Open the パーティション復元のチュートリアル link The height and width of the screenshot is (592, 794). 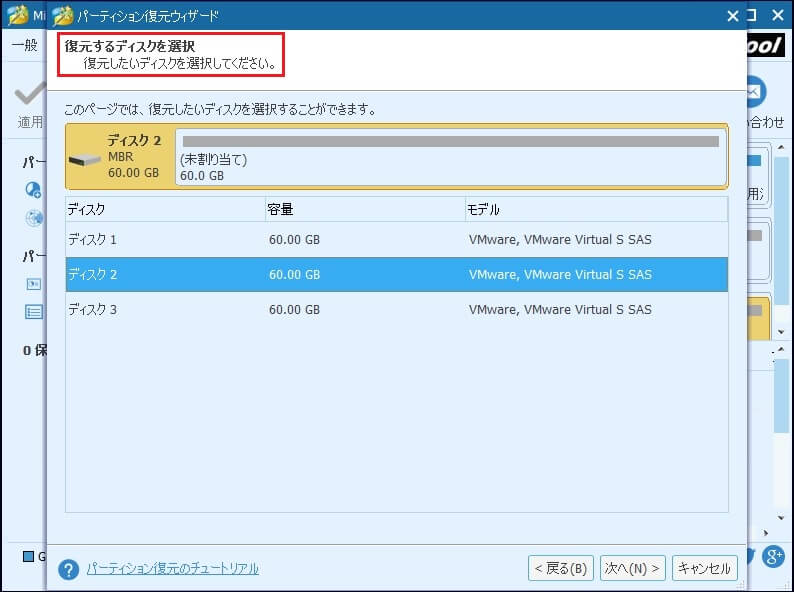click(173, 569)
